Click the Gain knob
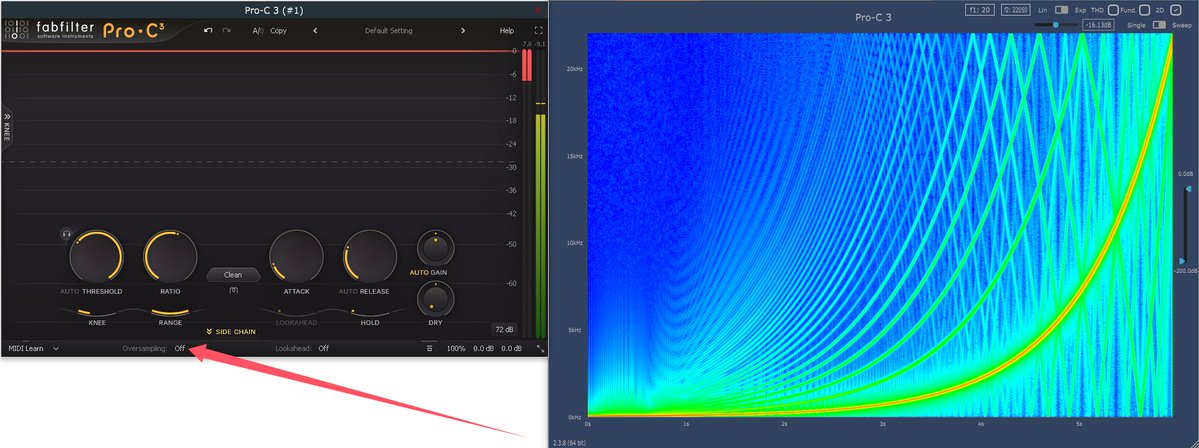Viewport: 1199px width, 448px height. coord(435,249)
